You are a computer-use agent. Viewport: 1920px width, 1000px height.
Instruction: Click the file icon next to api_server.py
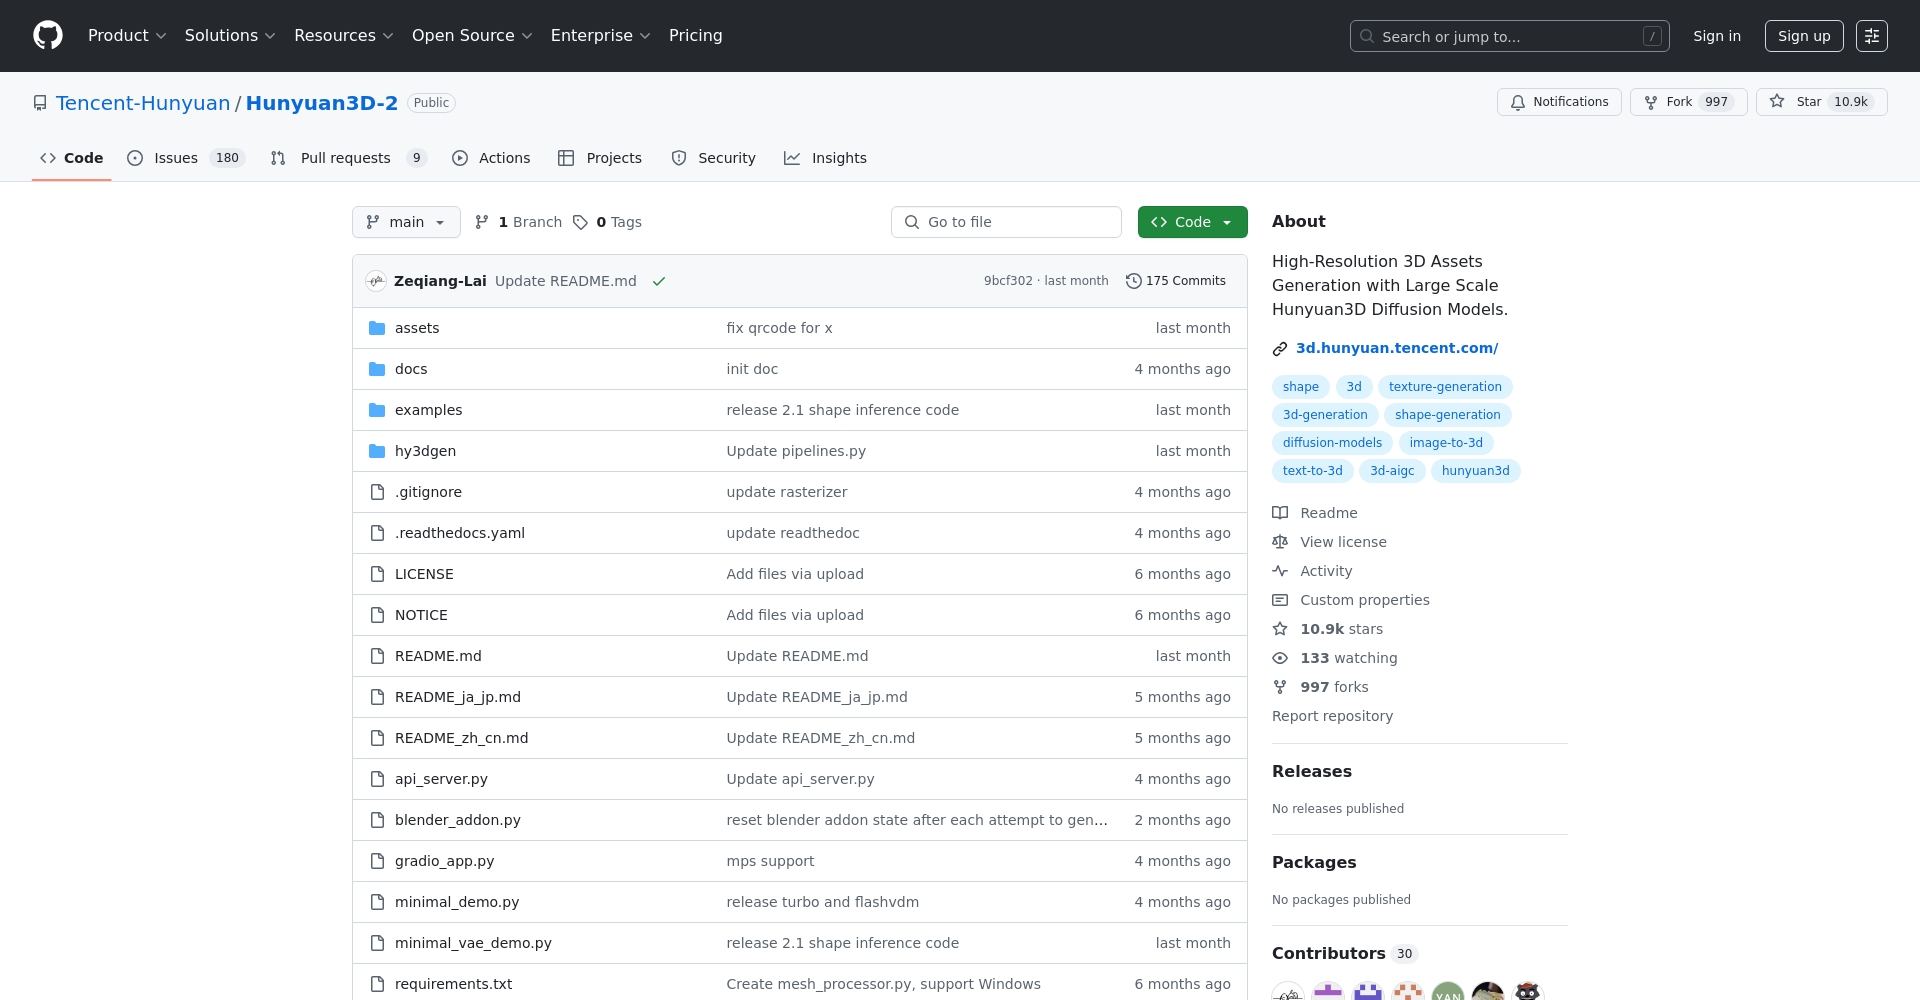377,779
